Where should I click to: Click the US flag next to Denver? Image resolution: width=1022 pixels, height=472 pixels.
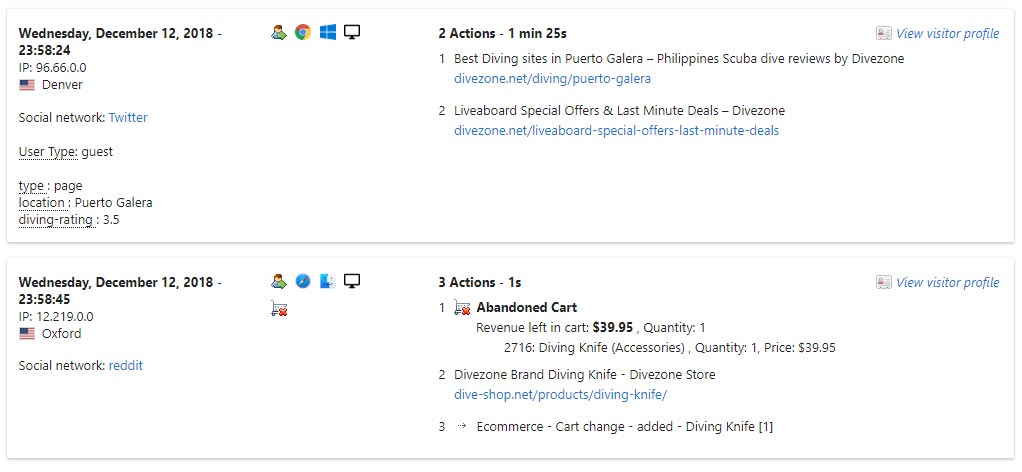click(27, 85)
